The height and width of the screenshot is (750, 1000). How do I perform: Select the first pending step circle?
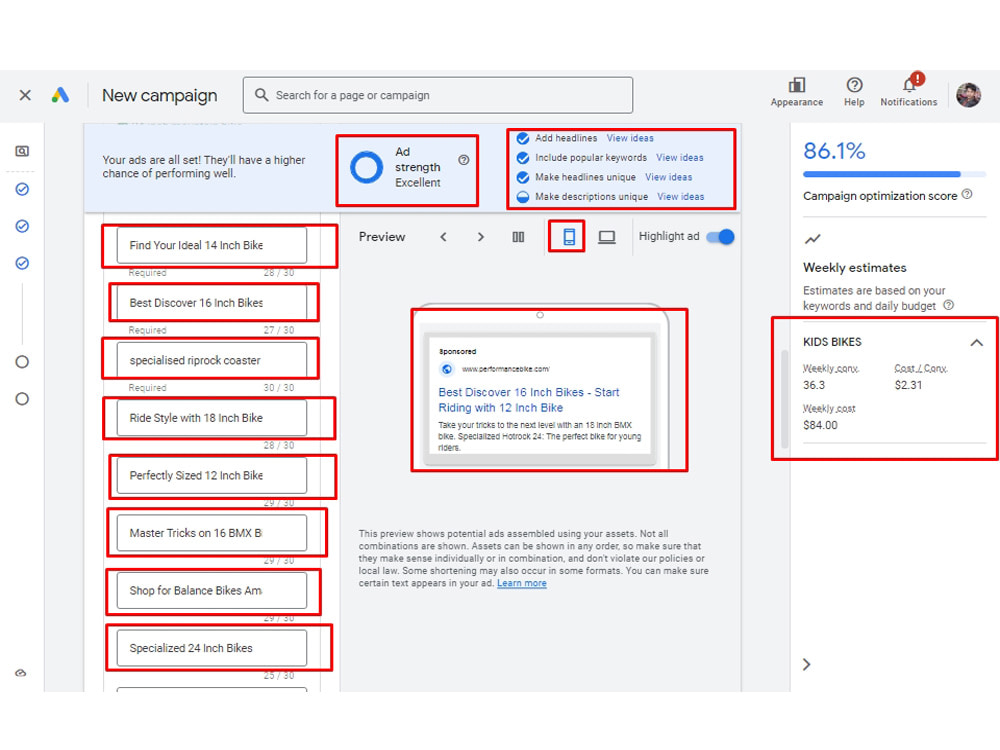(x=22, y=362)
